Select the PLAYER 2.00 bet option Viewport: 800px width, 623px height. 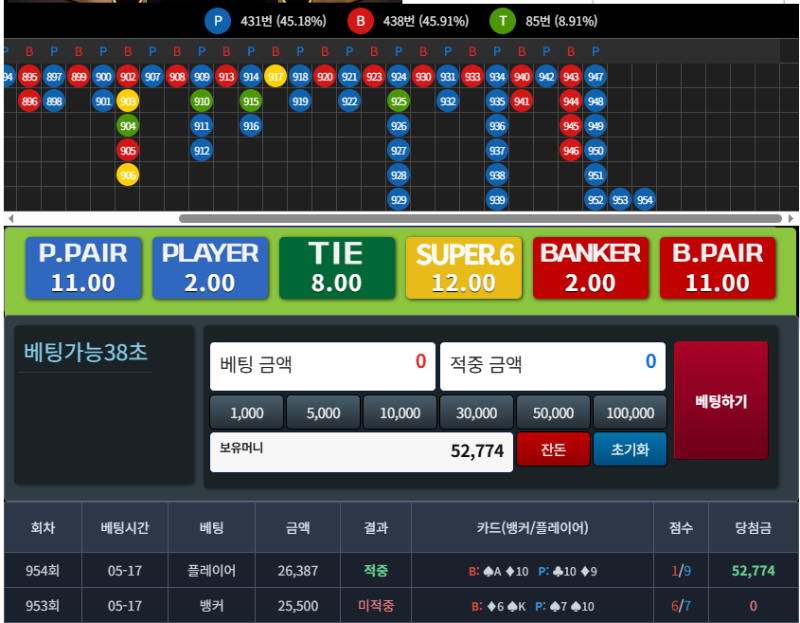tap(211, 268)
